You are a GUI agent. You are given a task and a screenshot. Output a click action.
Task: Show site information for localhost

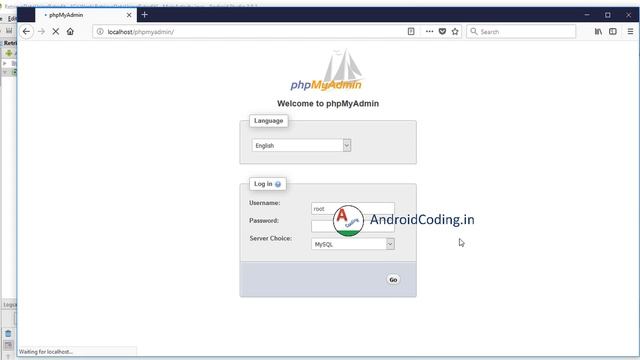click(100, 31)
